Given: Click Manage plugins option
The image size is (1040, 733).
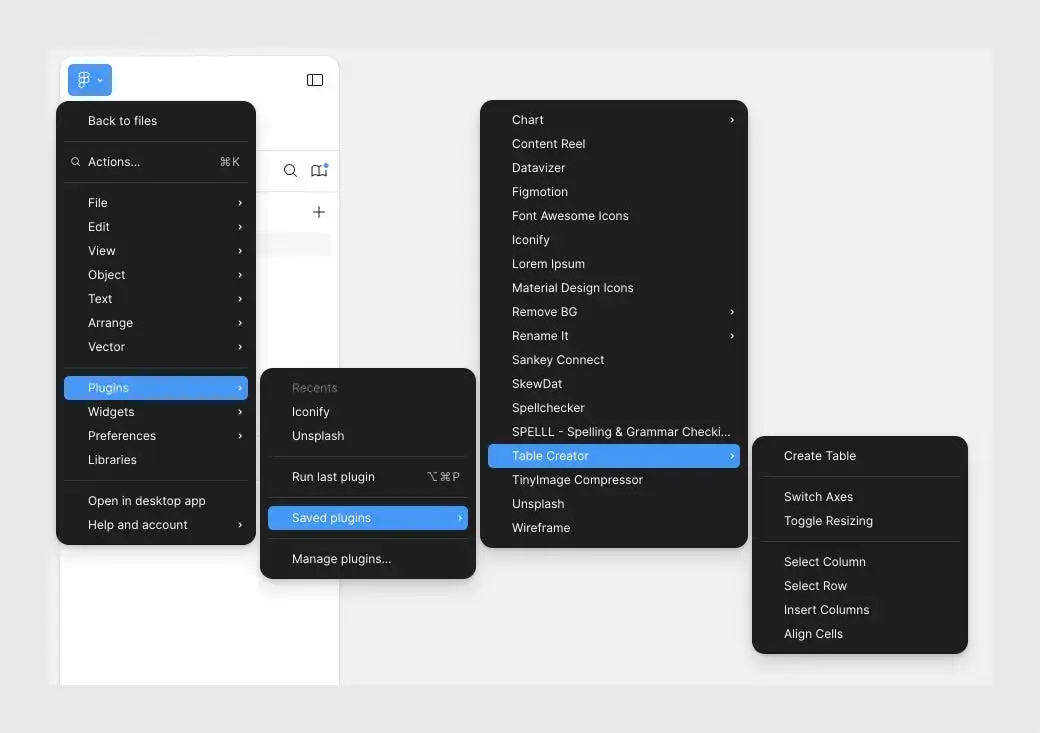Looking at the screenshot, I should point(341,559).
